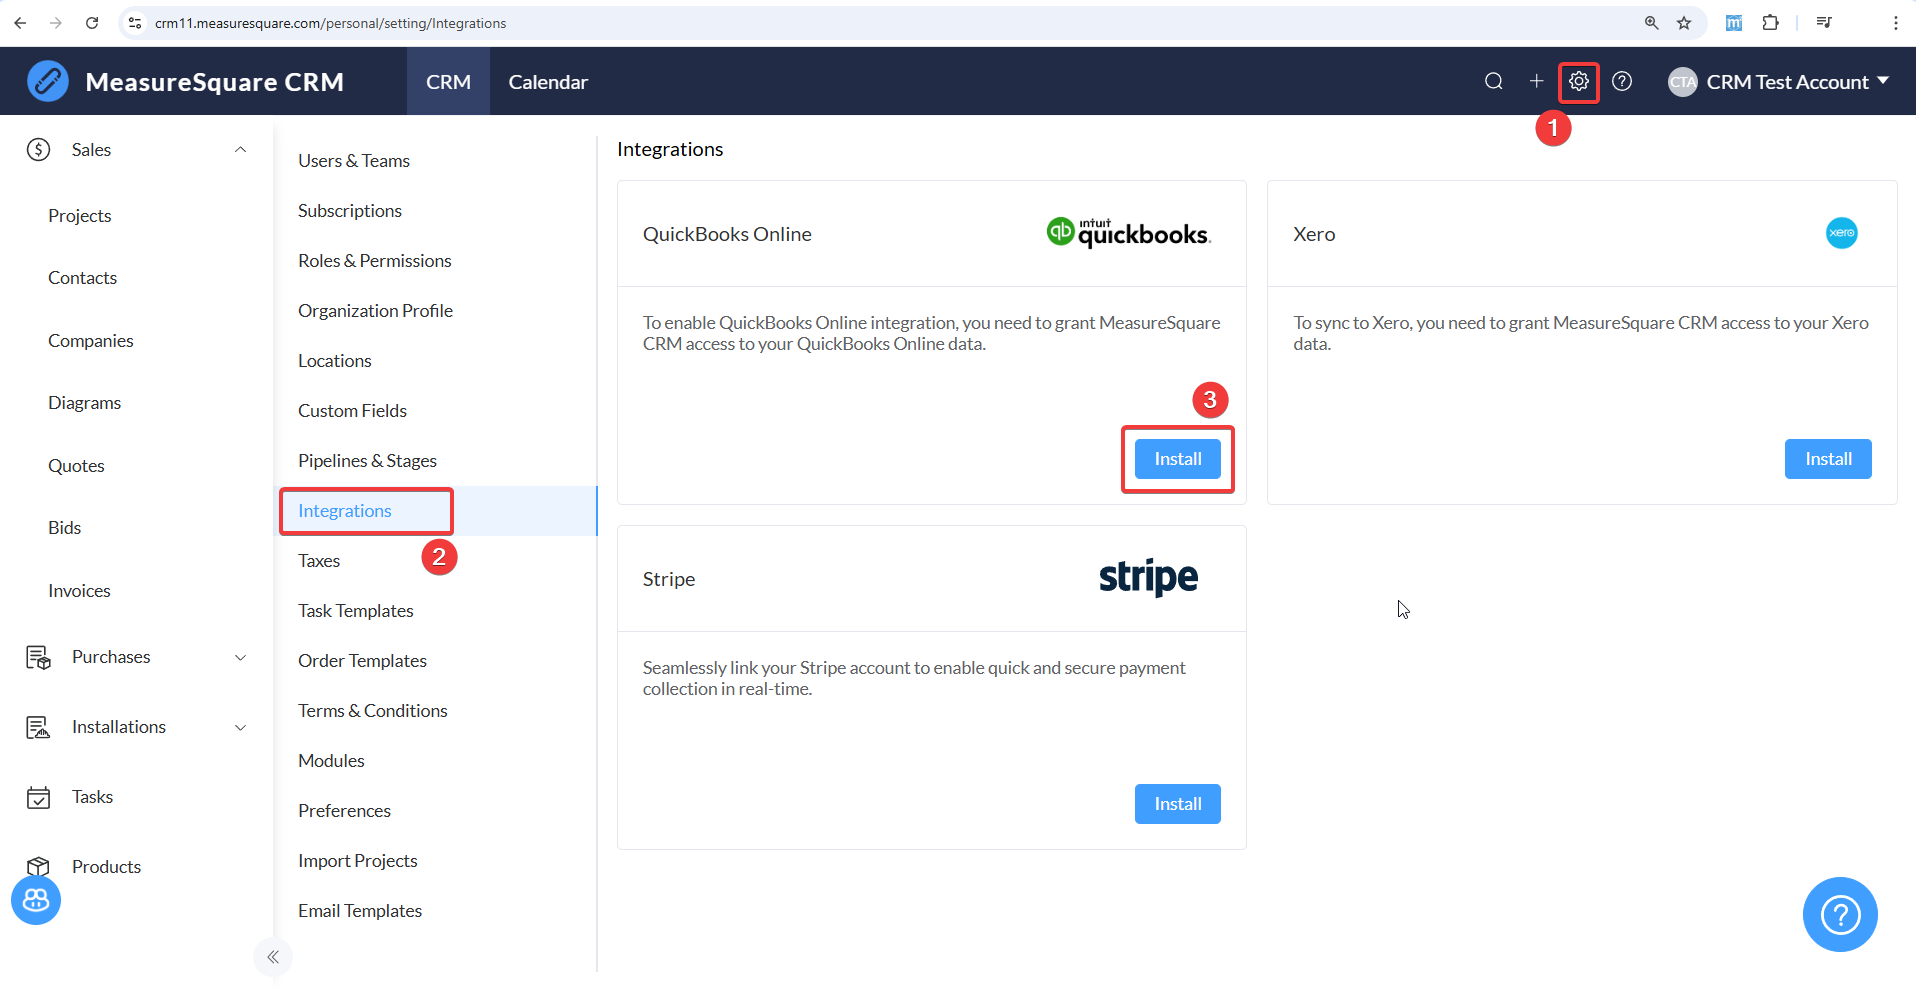The image size is (1916, 990).
Task: Click the MeasureSquare CRM logo icon
Action: [x=48, y=81]
